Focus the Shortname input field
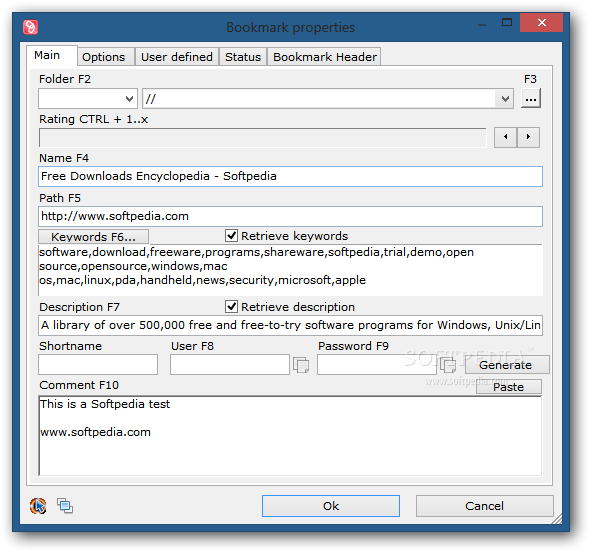This screenshot has width=590, height=552. click(98, 364)
